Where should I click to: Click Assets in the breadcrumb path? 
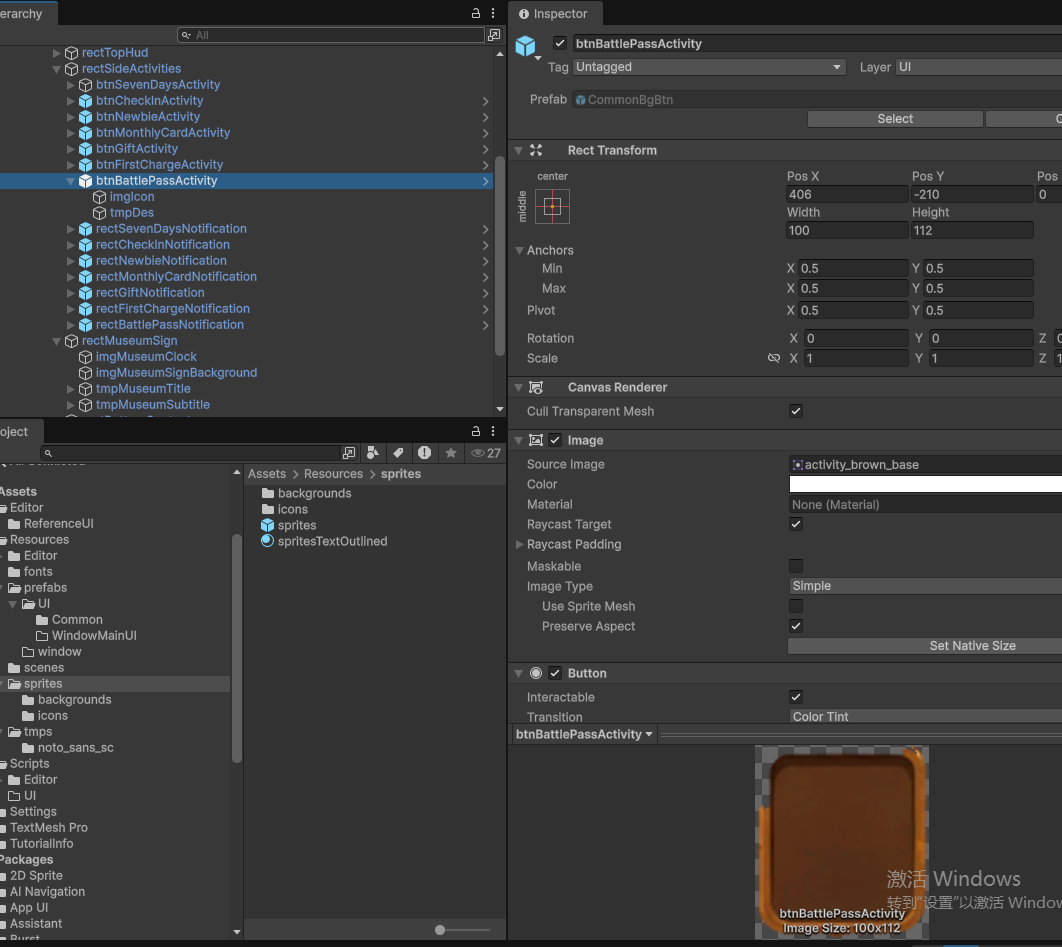click(267, 474)
